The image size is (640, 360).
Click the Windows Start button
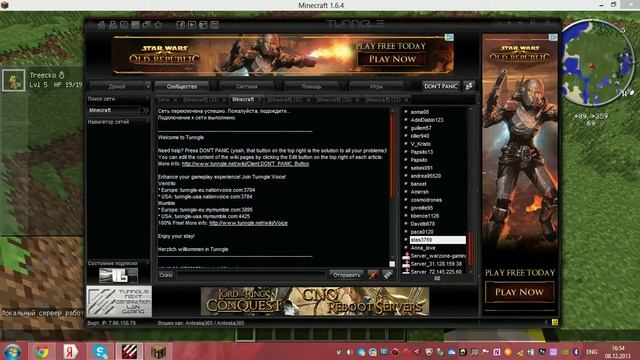coord(12,351)
